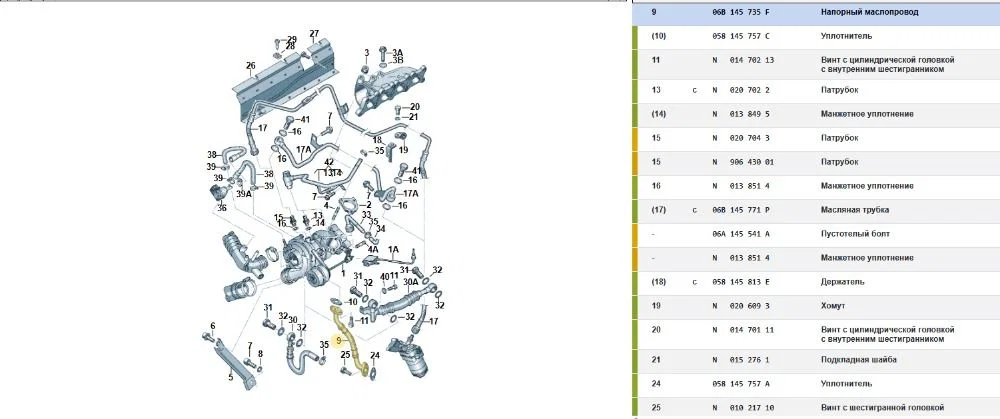This screenshot has width=1000, height=419.
Task: Select 'Держатель' row name
Action: (842, 282)
